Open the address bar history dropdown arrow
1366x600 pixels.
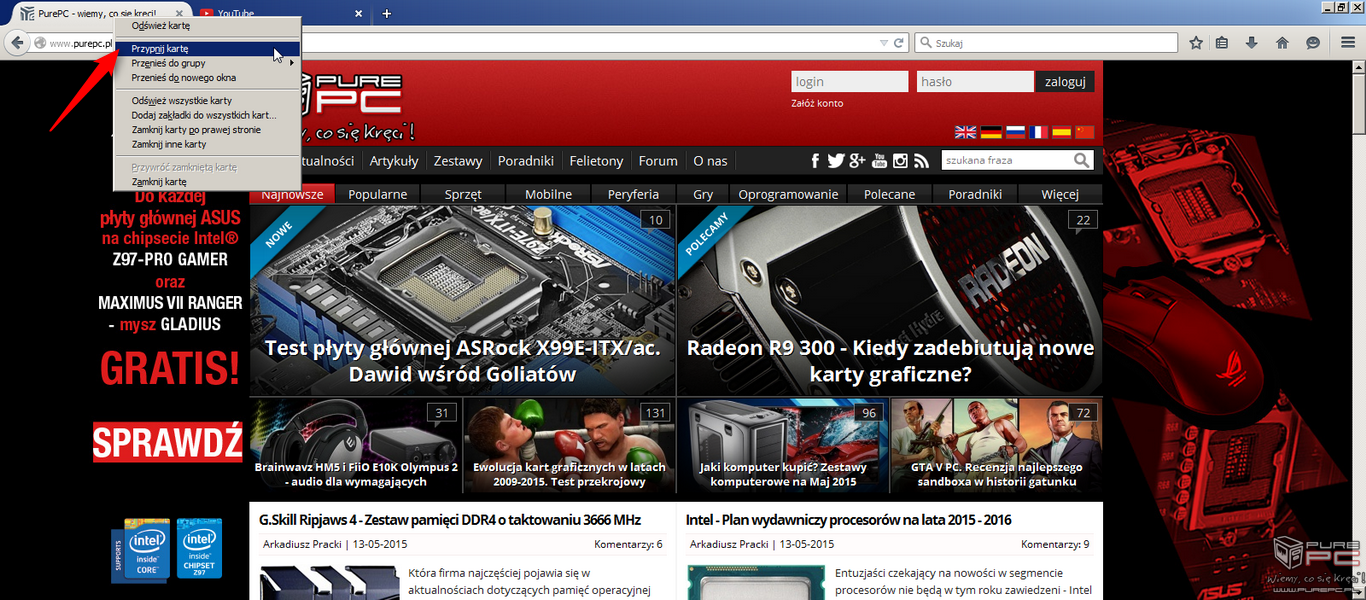tap(883, 43)
